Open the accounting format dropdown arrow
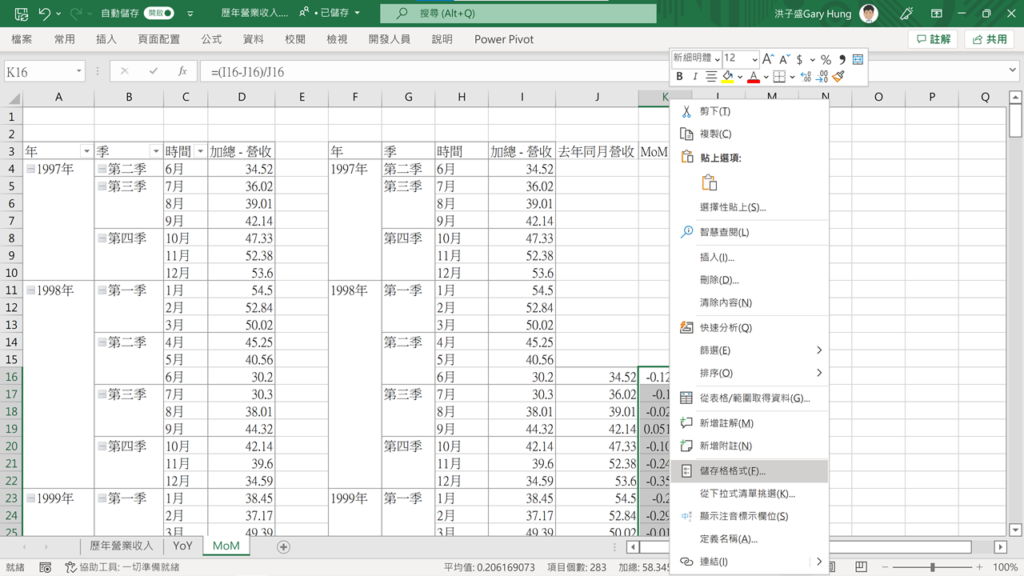This screenshot has width=1024, height=576. (x=812, y=60)
